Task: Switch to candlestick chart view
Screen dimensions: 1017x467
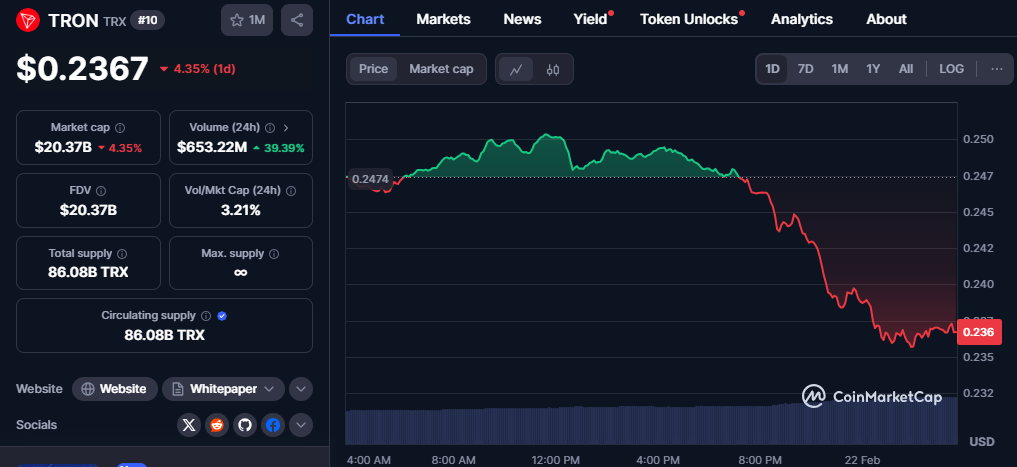Action: pyautogui.click(x=553, y=69)
